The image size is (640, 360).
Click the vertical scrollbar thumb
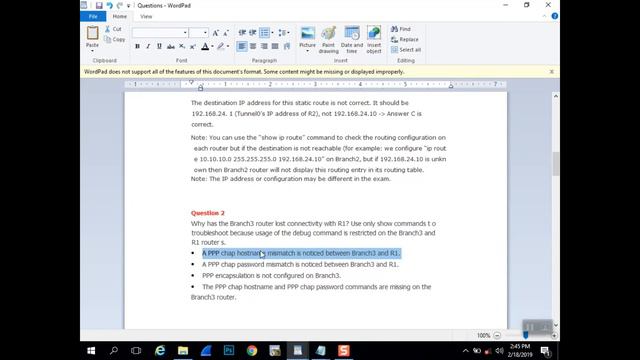point(556,164)
